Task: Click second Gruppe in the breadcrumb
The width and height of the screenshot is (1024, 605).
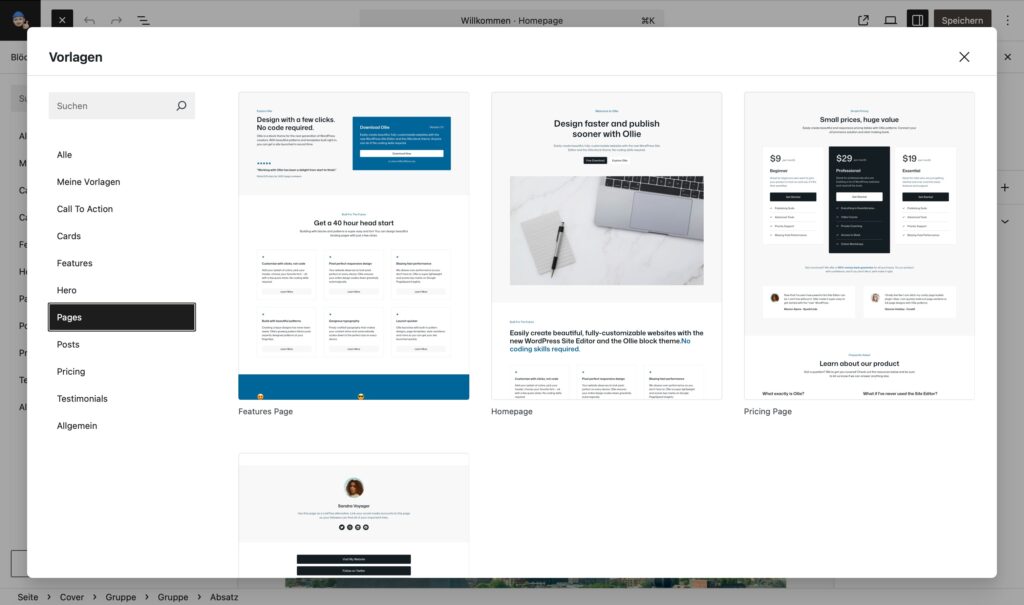Action: 173,597
